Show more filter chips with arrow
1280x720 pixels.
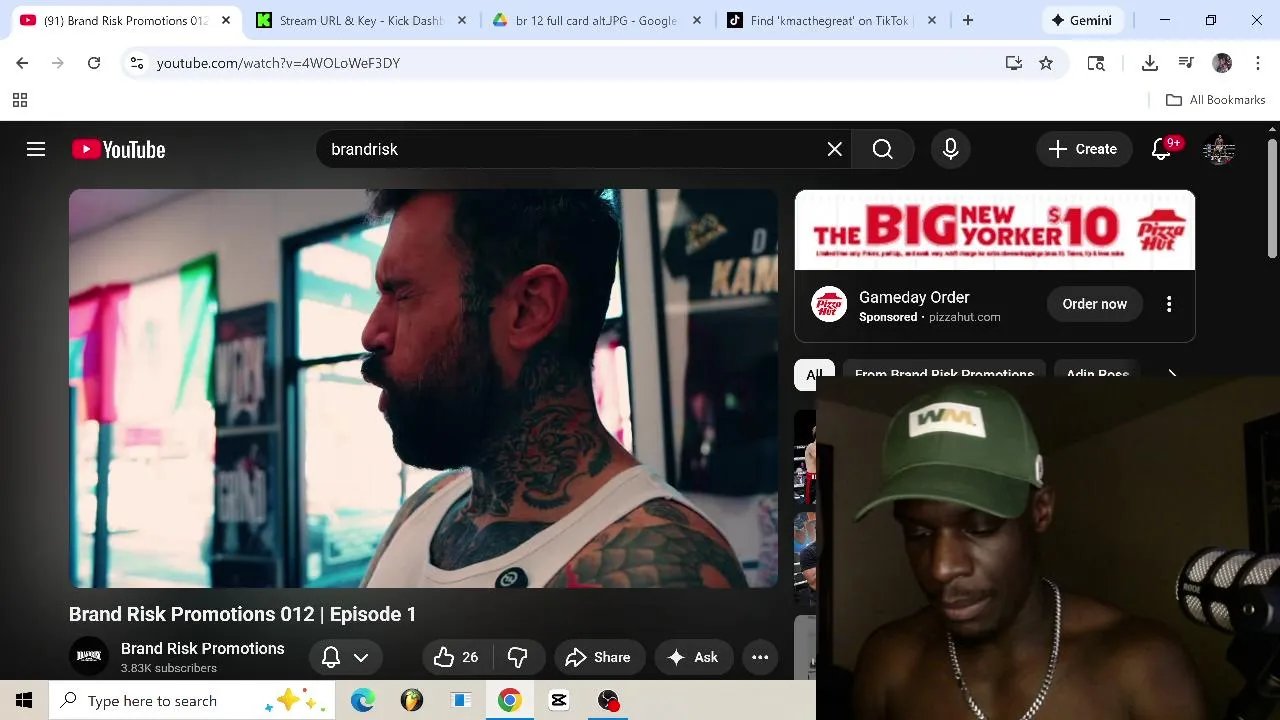coord(1173,374)
